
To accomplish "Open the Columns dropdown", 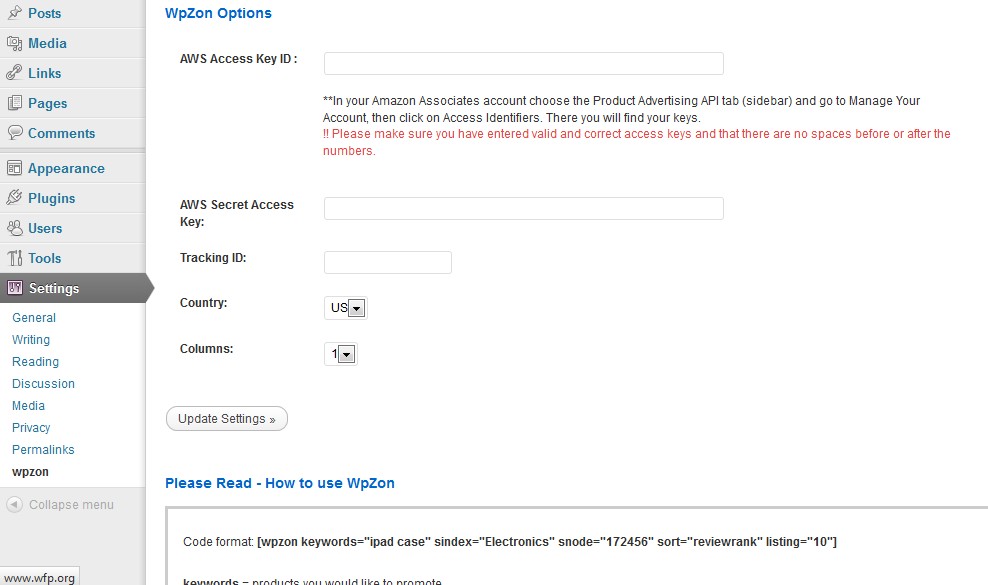I will [x=341, y=354].
